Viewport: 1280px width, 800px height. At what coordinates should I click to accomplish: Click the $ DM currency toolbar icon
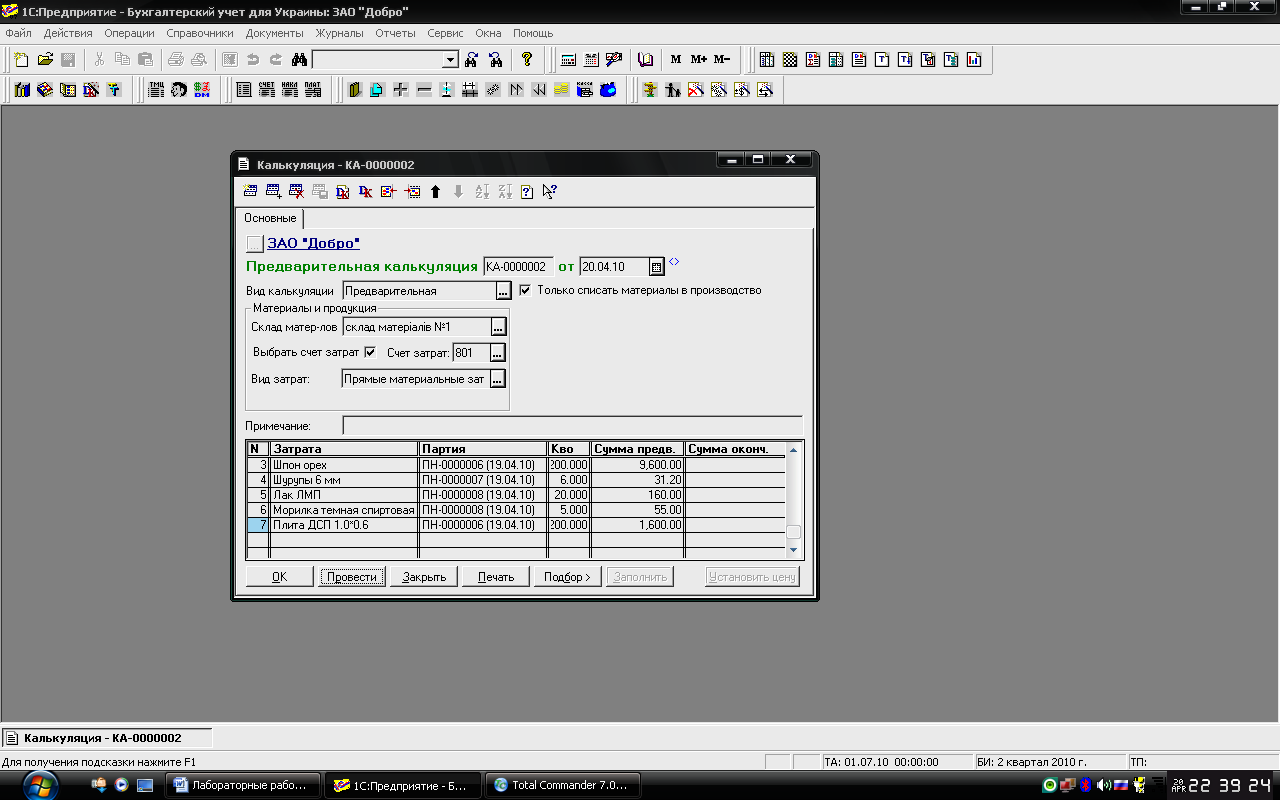point(202,90)
